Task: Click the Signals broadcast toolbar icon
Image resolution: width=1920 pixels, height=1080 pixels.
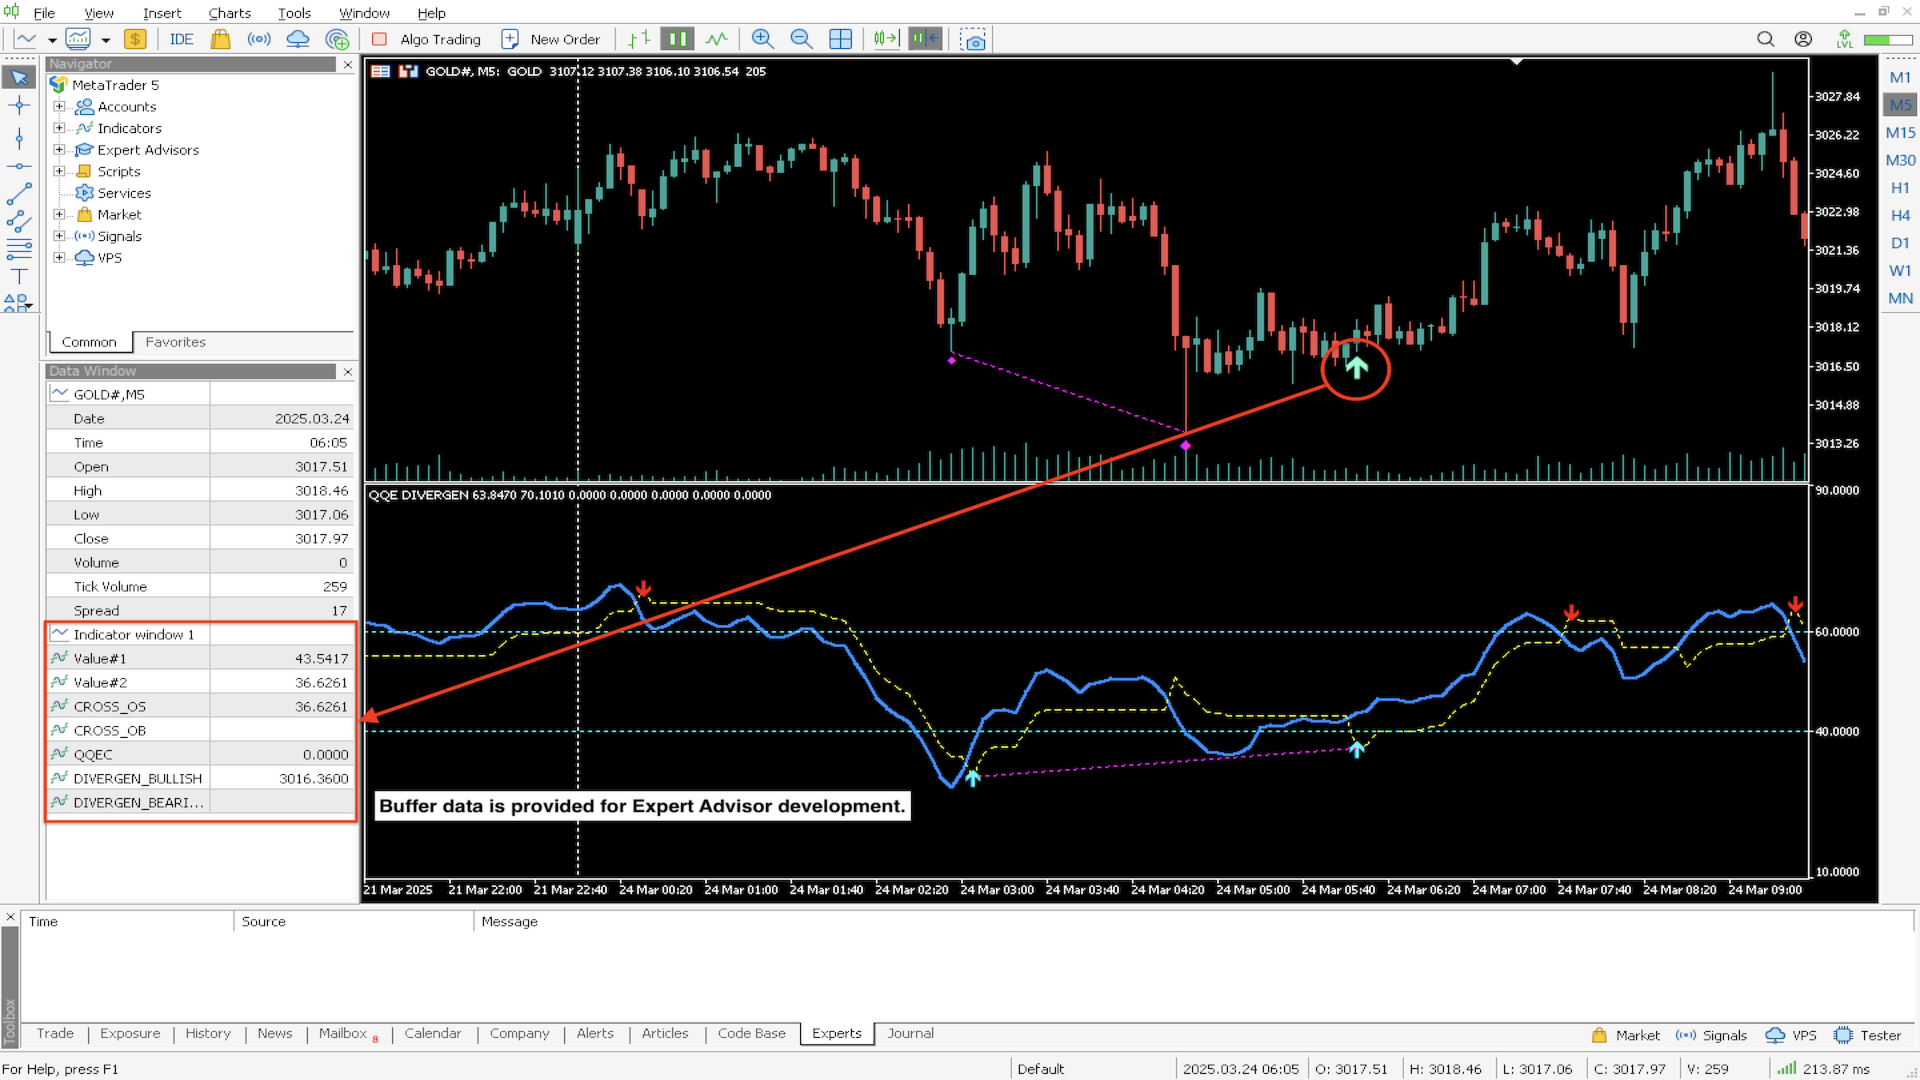Action: tap(259, 39)
